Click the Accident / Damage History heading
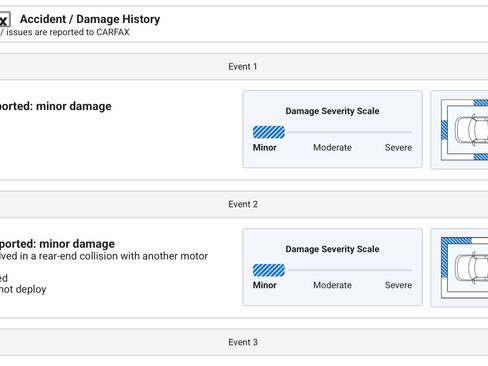488x366 pixels. coord(90,19)
